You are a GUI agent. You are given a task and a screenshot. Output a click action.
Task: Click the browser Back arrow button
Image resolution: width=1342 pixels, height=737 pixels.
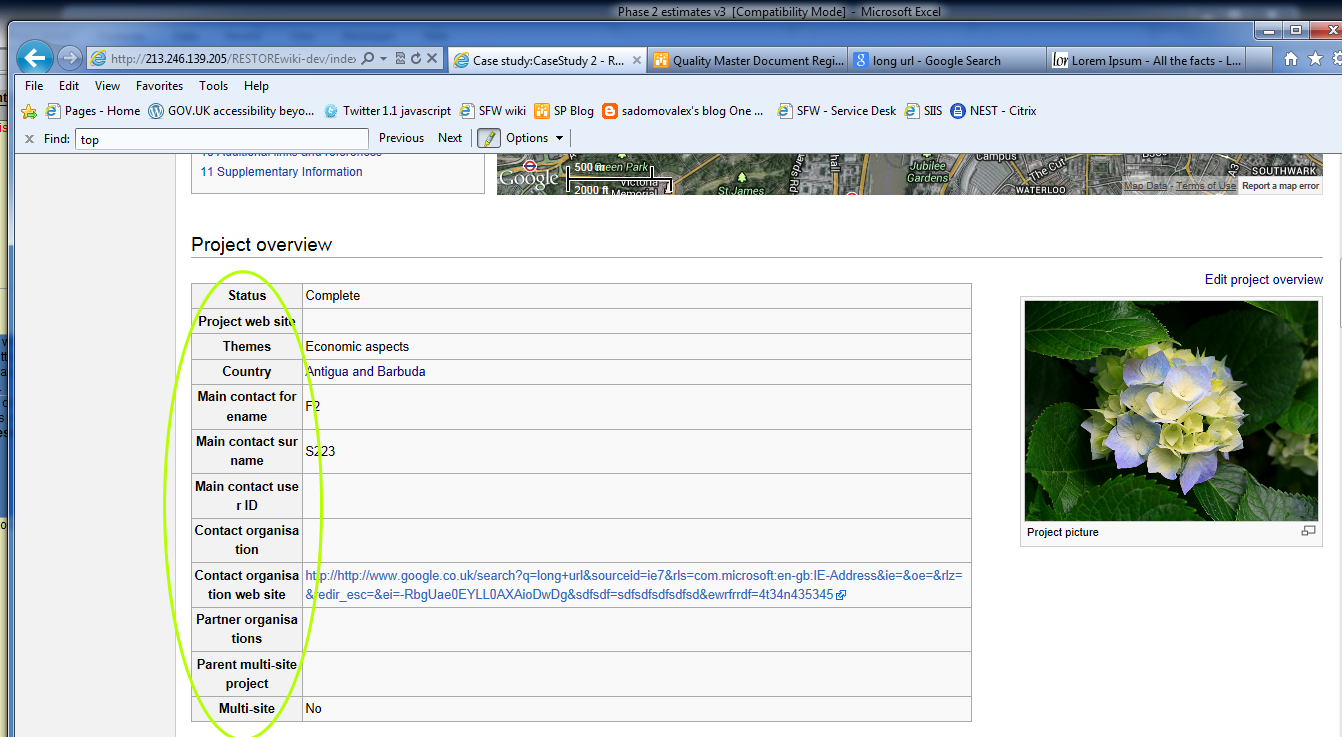tap(34, 58)
